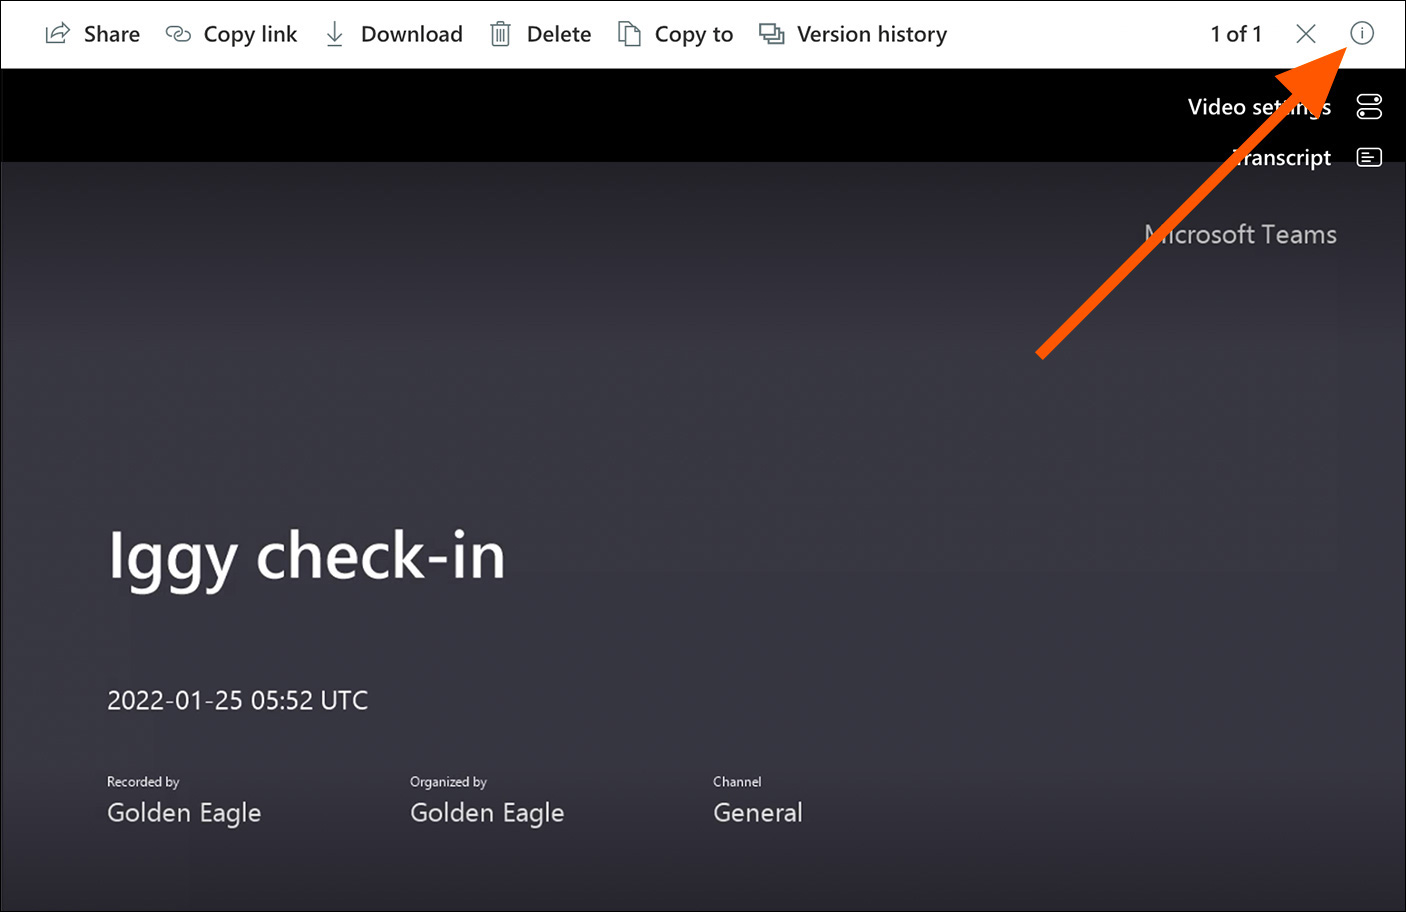The image size is (1406, 912).
Task: Show the "Transcript" text label
Action: 1283,158
